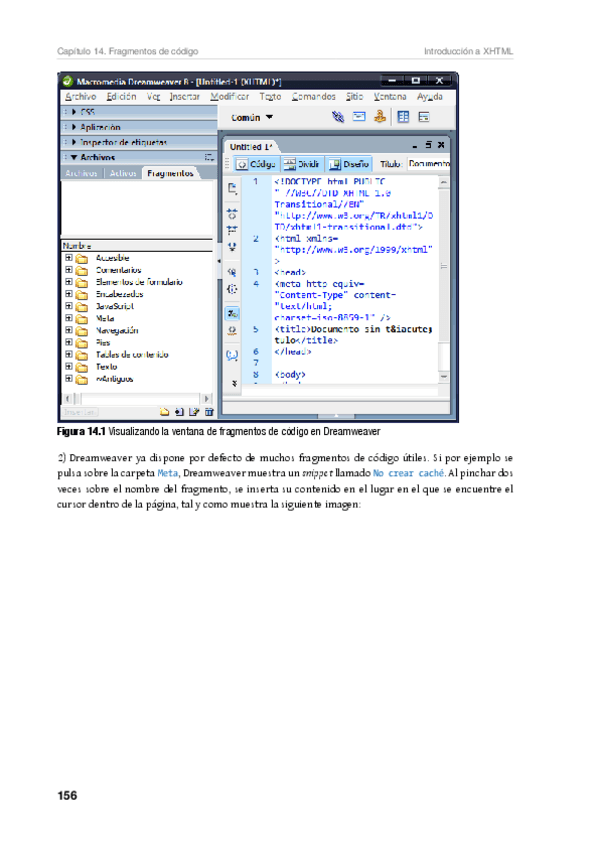The height and width of the screenshot is (848, 599).
Task: Switch to the Archivos tab
Action: (82, 173)
